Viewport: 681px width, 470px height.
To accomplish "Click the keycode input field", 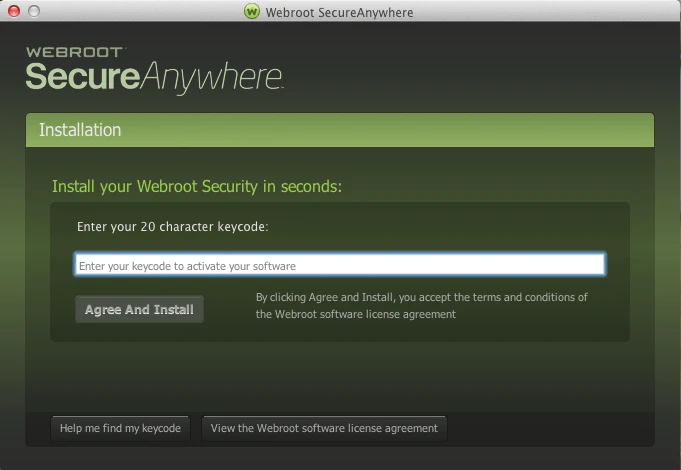I will coord(340,265).
